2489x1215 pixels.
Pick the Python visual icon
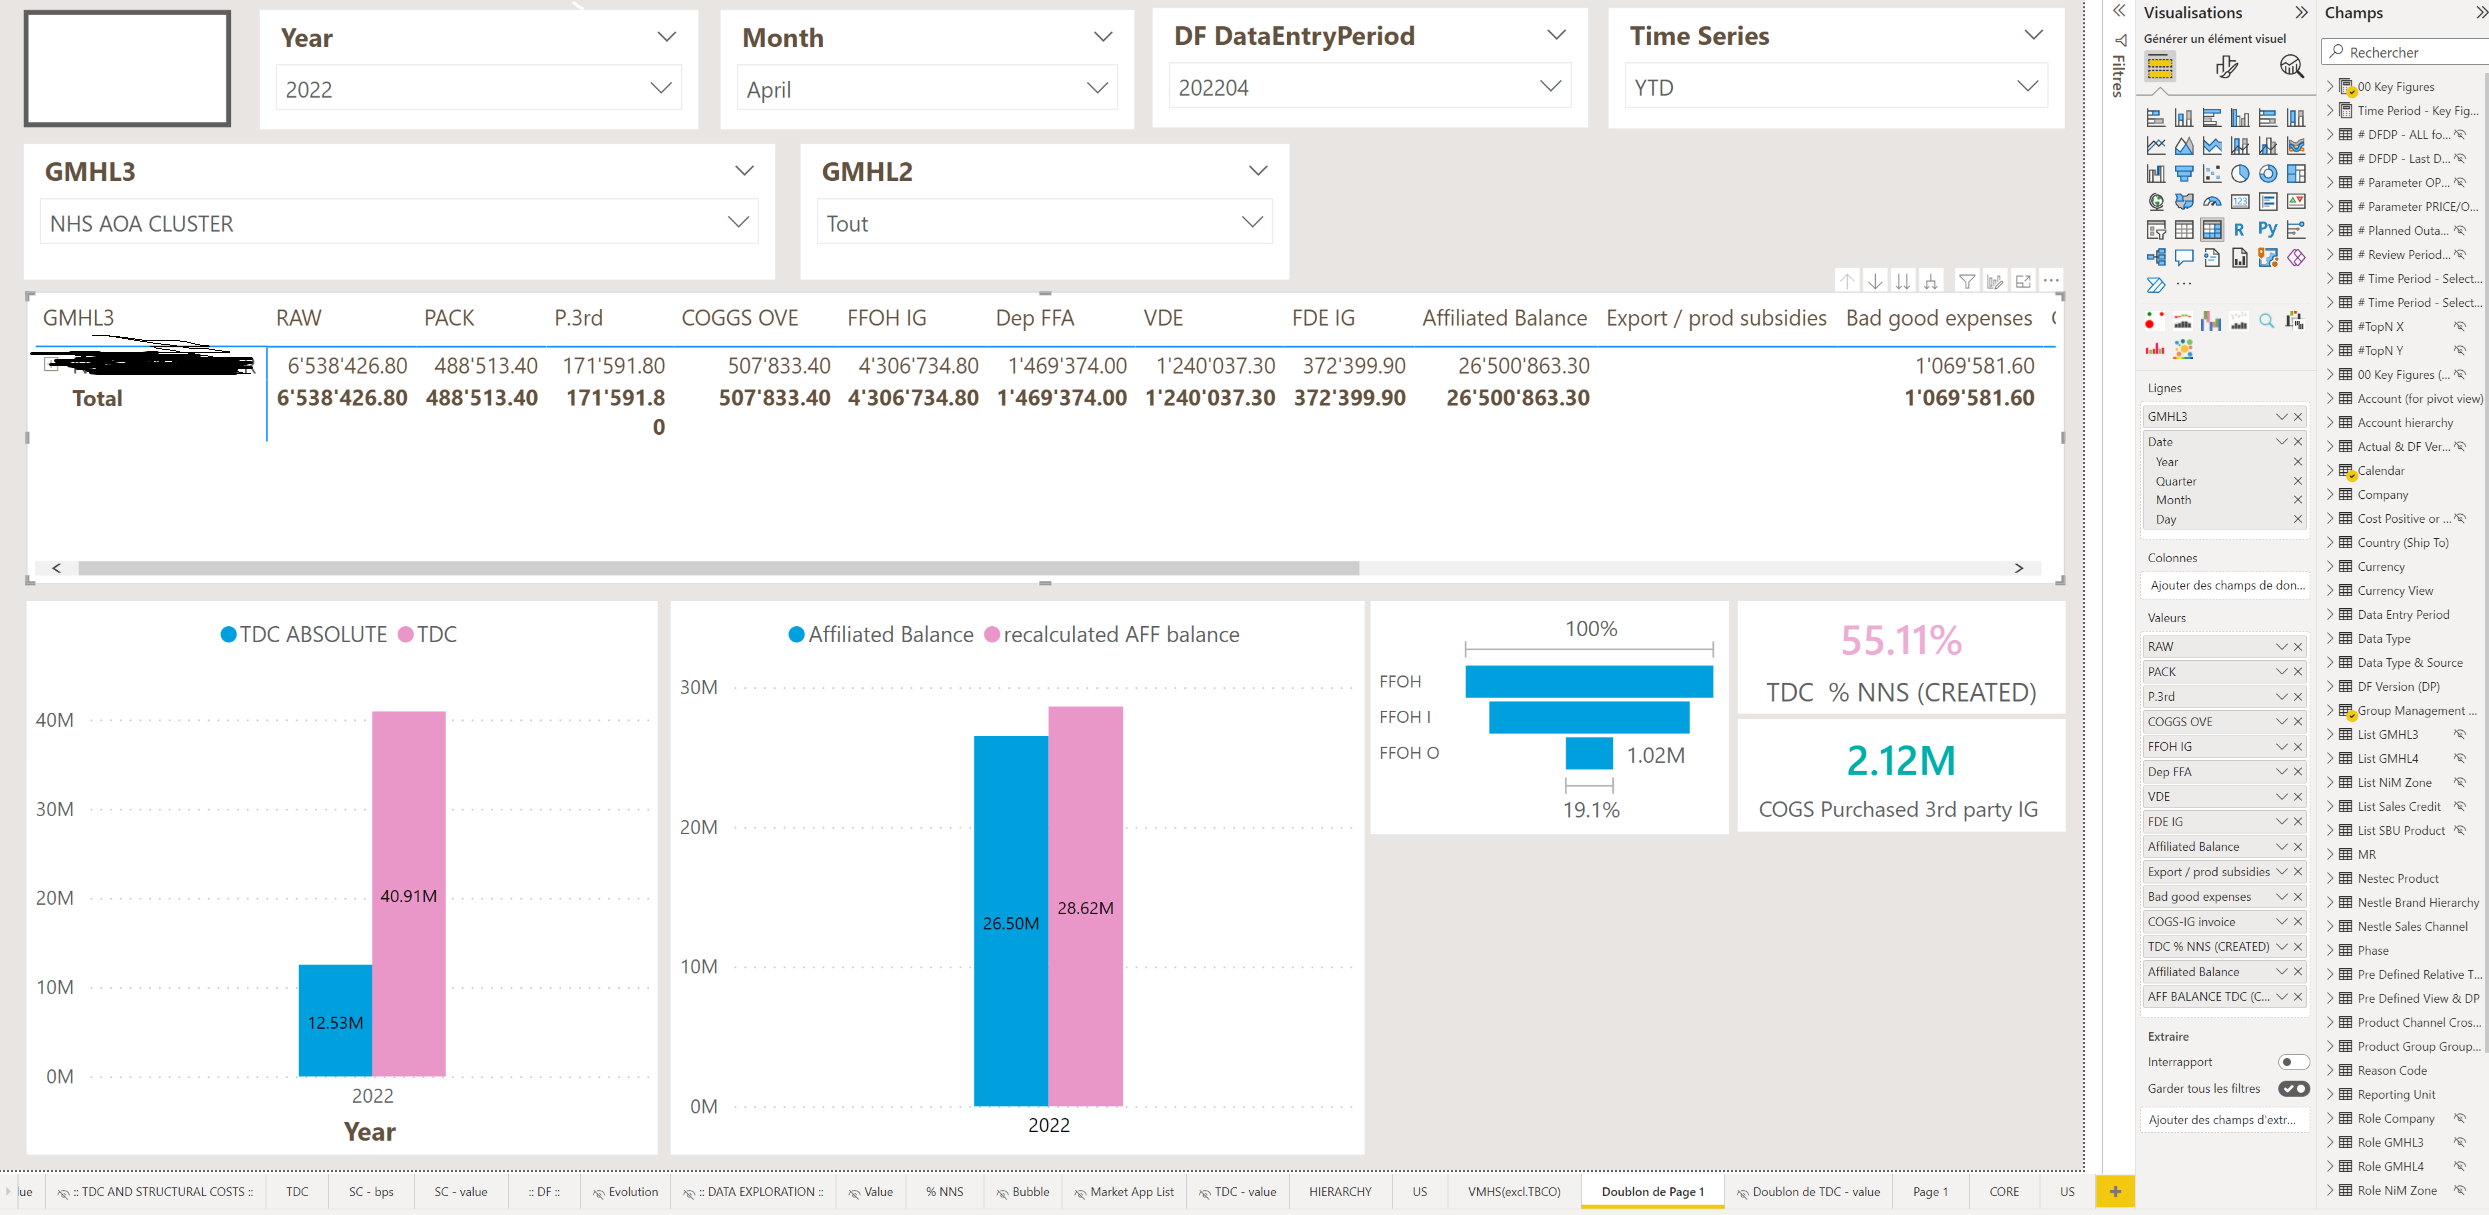tap(2268, 230)
